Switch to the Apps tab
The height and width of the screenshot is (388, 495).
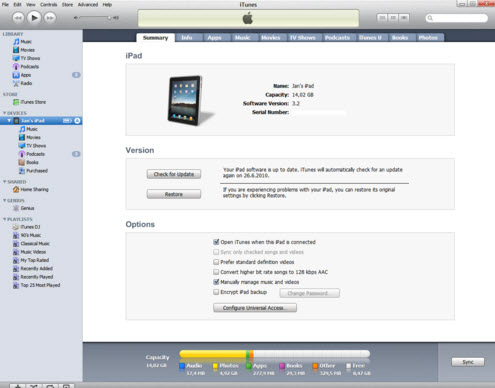point(214,38)
